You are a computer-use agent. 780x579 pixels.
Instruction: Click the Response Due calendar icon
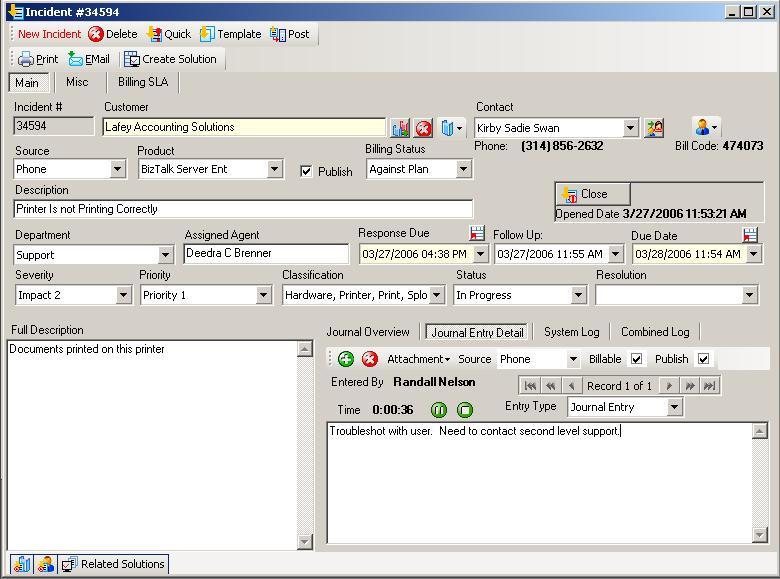(477, 233)
